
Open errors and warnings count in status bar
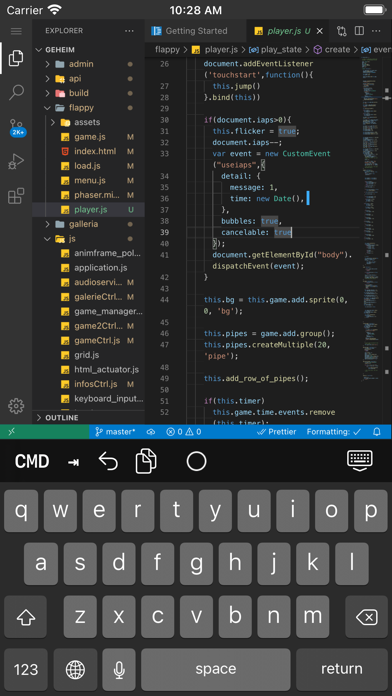(184, 431)
